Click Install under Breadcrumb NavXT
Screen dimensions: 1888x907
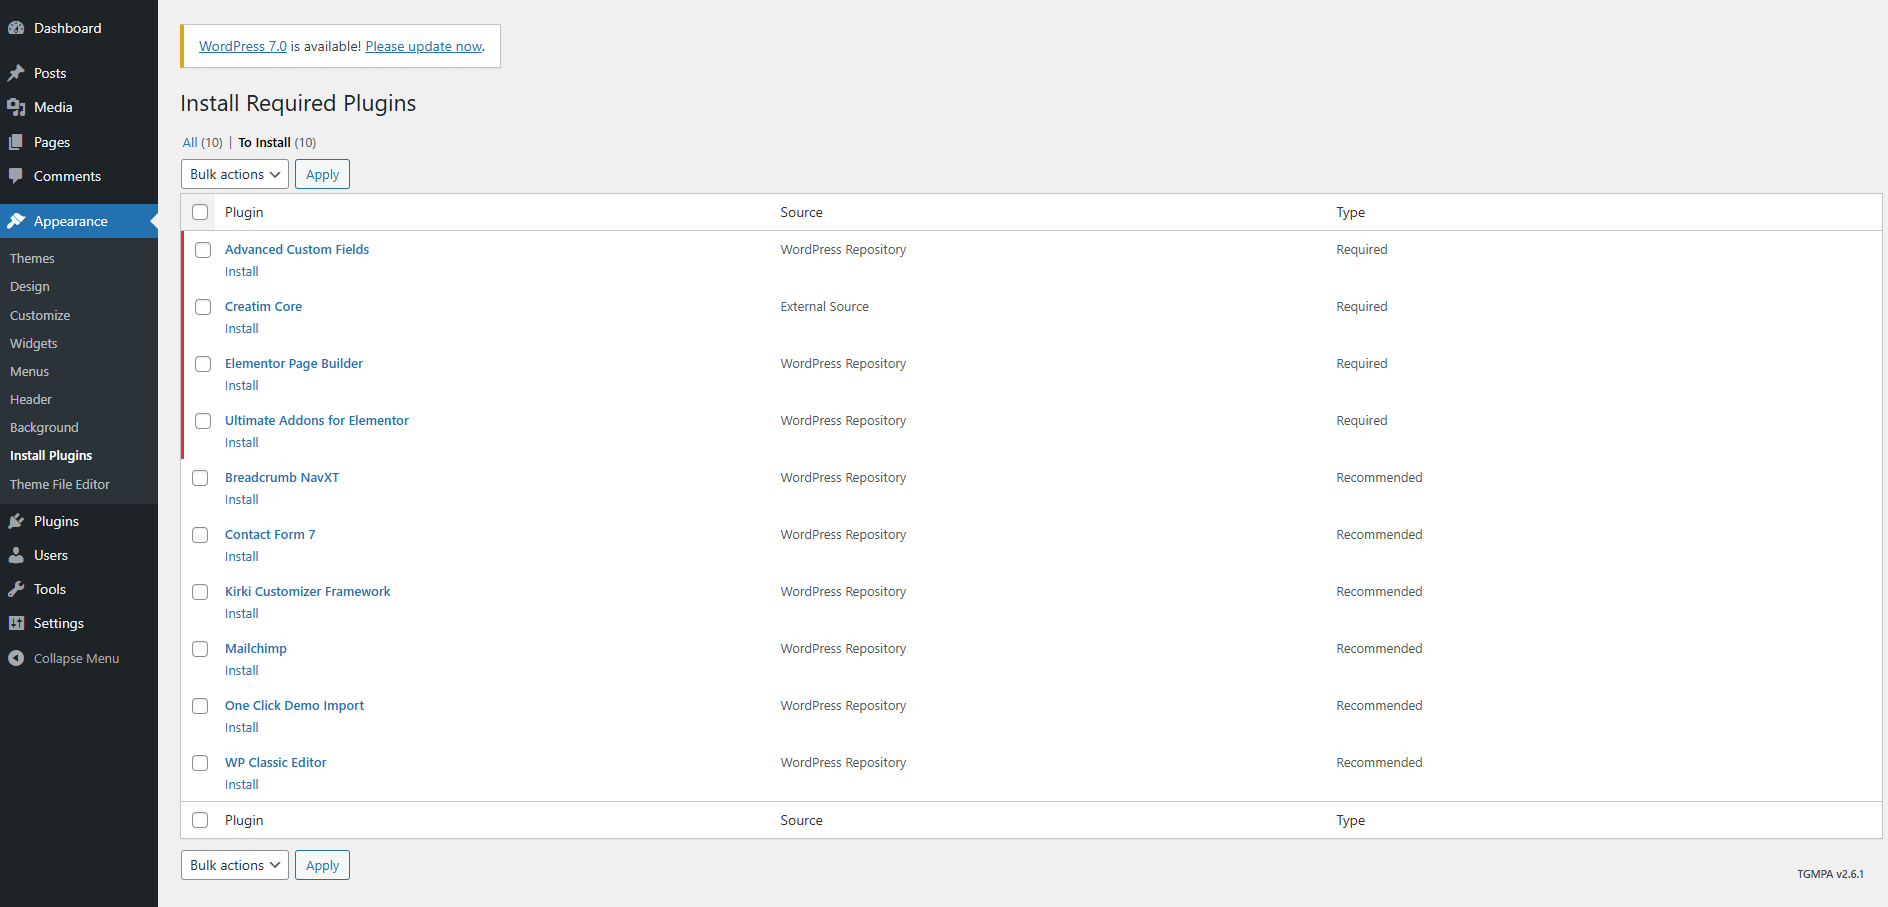click(242, 499)
